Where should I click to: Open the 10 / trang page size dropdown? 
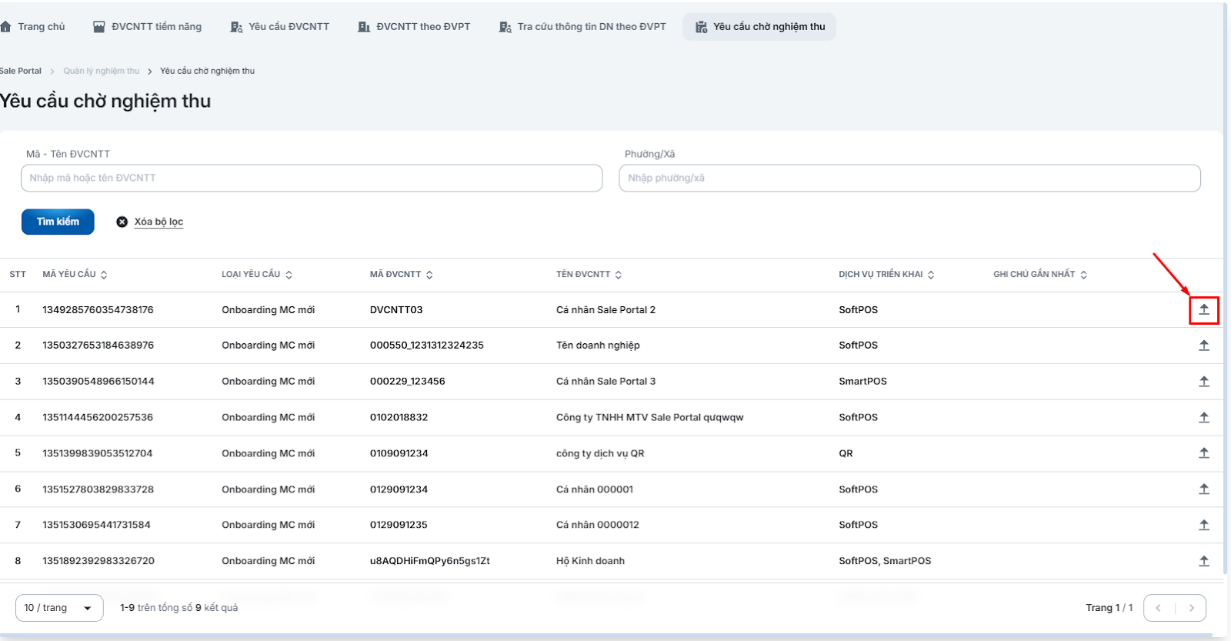59,608
